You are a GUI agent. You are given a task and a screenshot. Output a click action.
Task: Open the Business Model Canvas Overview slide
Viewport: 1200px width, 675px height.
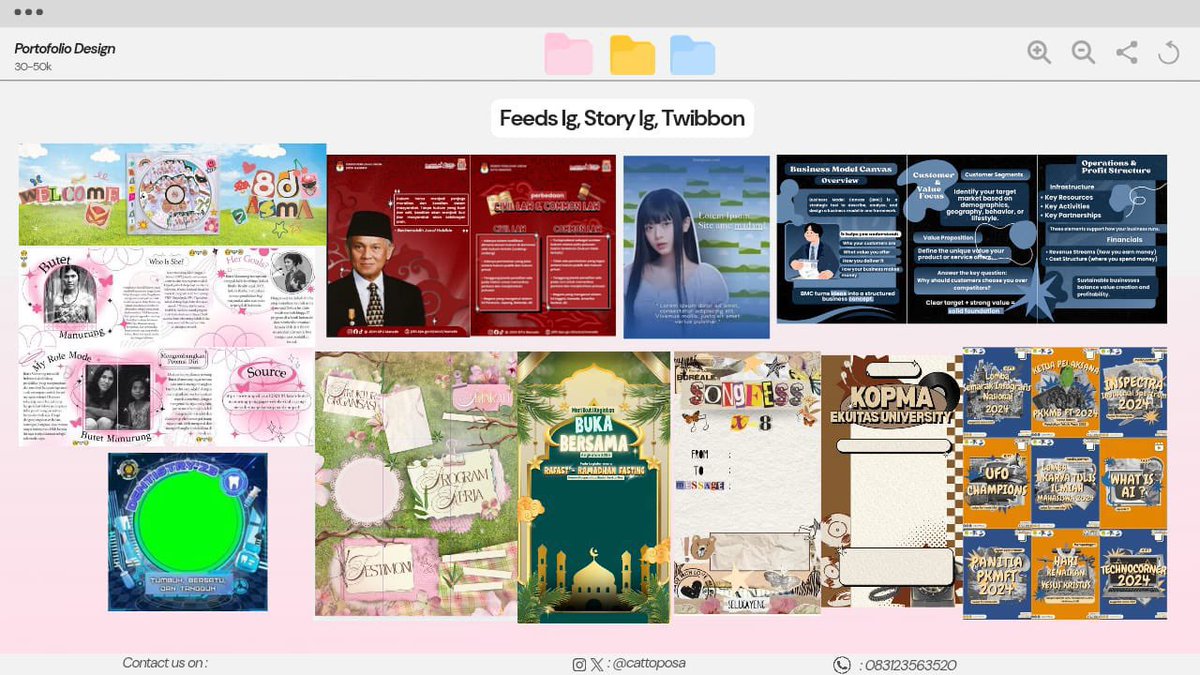point(841,238)
